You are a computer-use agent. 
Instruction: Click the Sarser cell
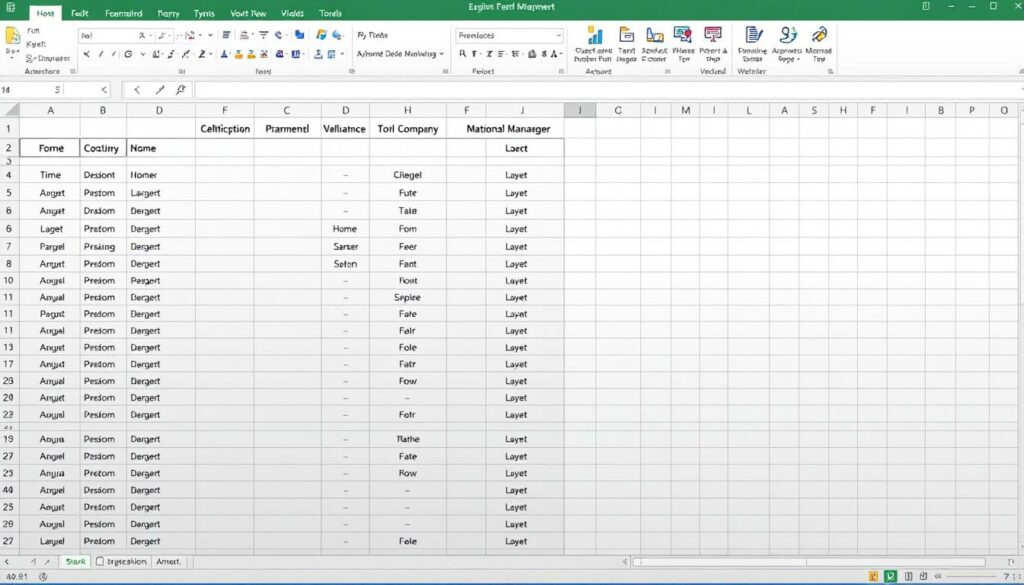[x=345, y=247]
